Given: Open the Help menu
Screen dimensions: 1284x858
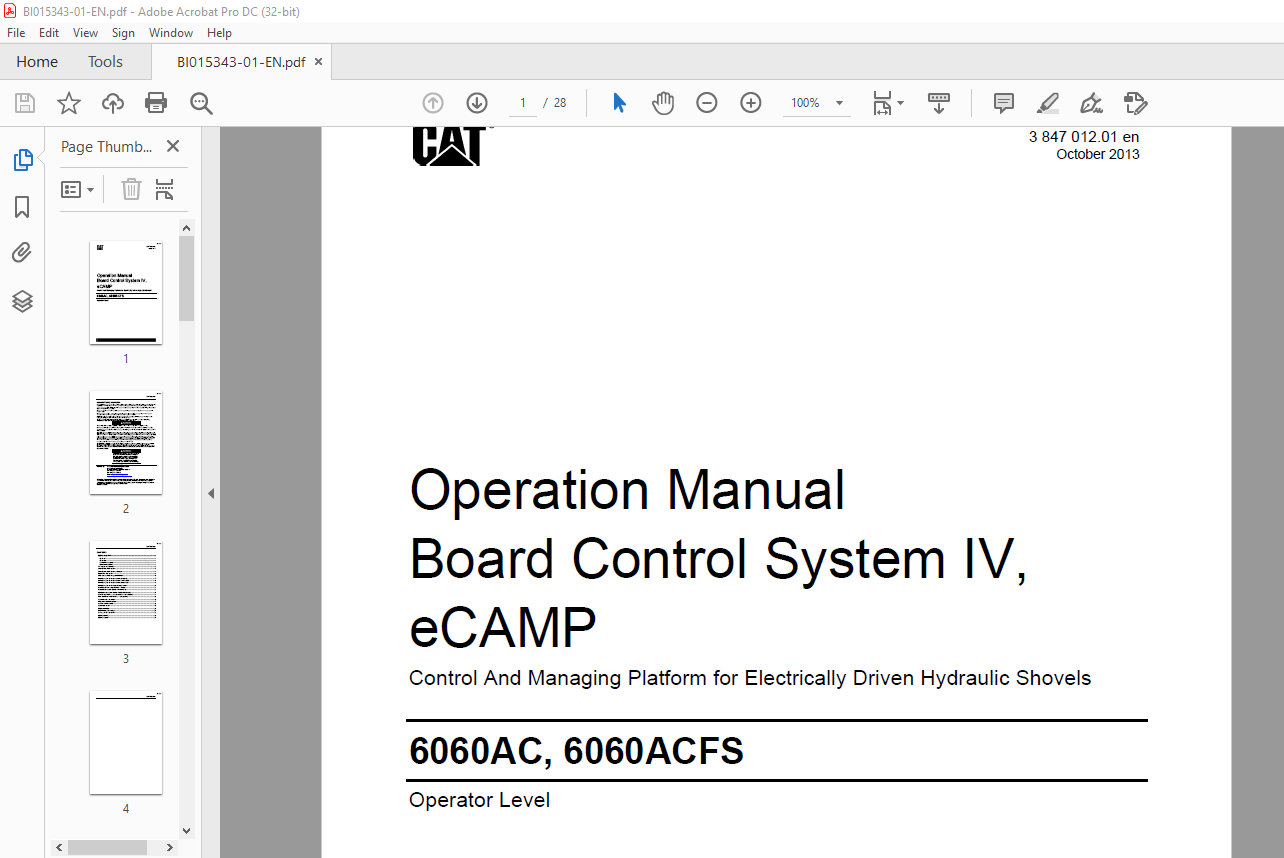Looking at the screenshot, I should pos(219,32).
